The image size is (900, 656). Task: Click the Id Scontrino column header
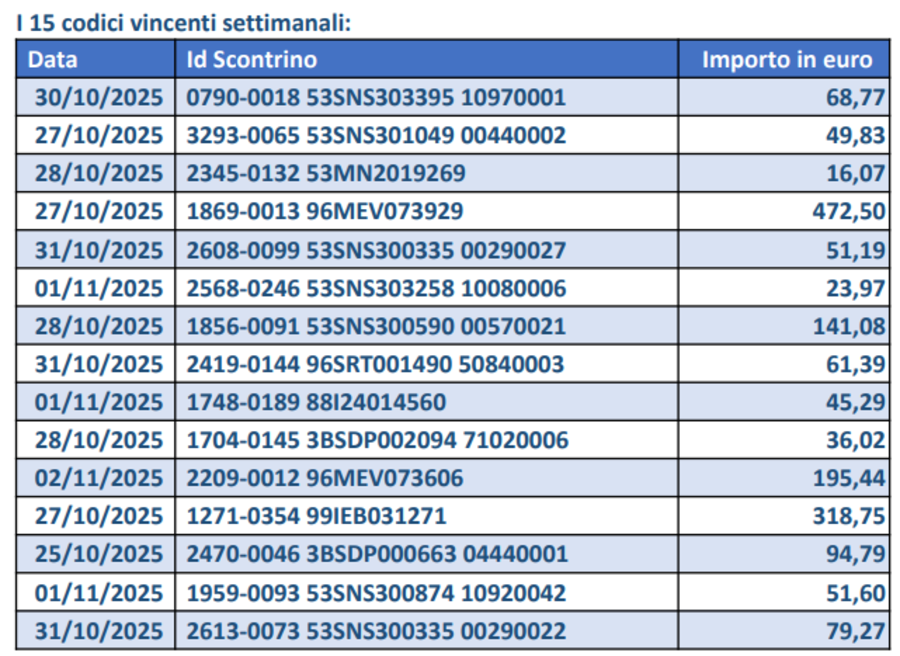(251, 59)
